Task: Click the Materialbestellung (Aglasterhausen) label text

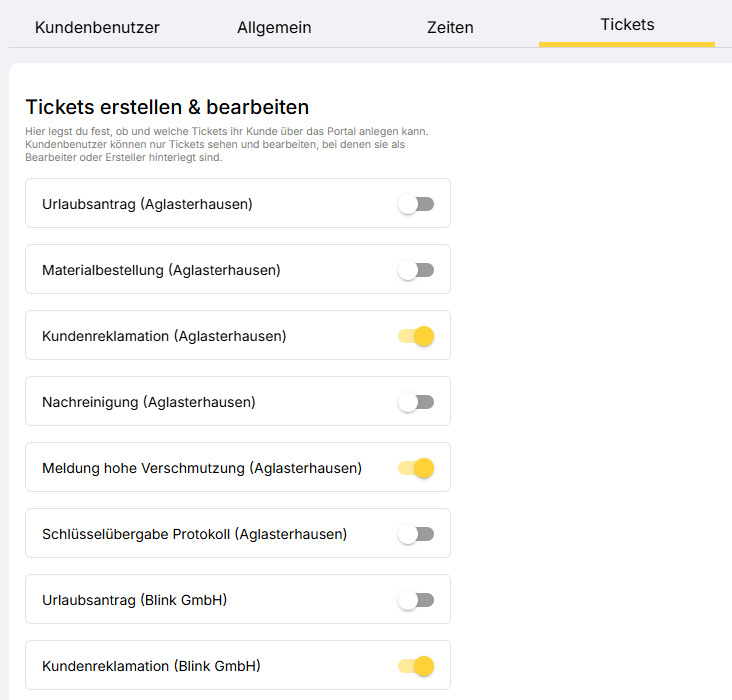Action: click(161, 270)
